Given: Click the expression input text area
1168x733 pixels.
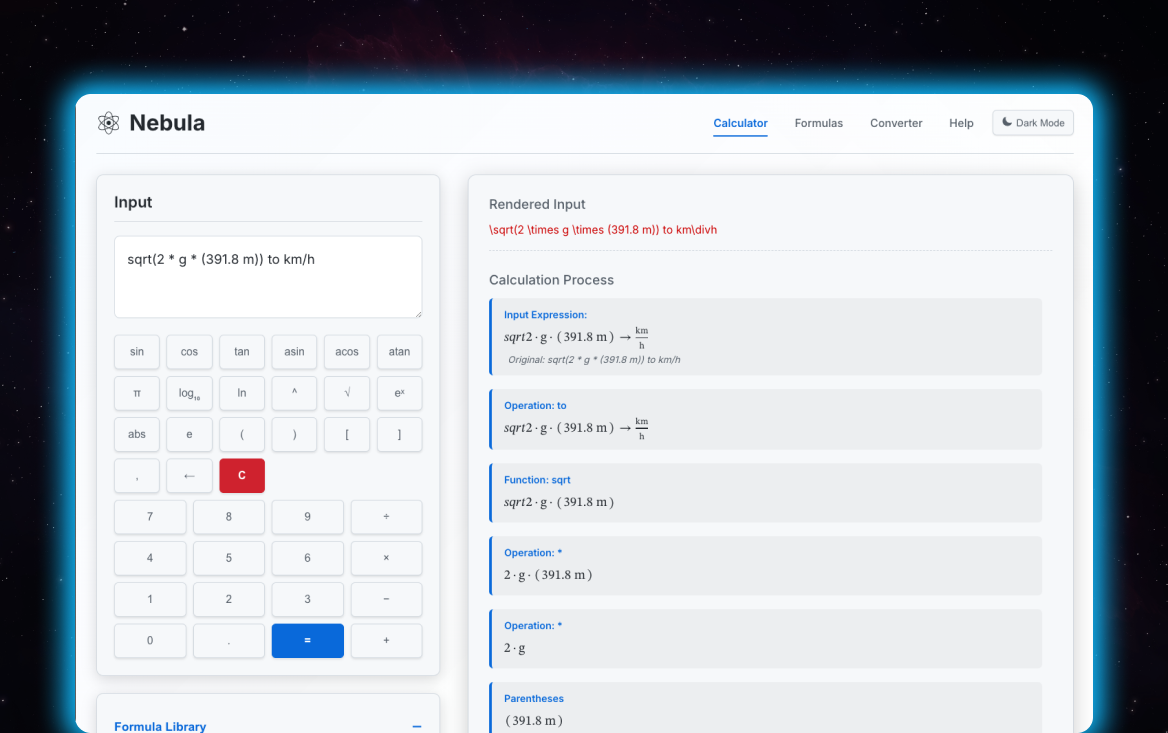Looking at the screenshot, I should point(268,277).
